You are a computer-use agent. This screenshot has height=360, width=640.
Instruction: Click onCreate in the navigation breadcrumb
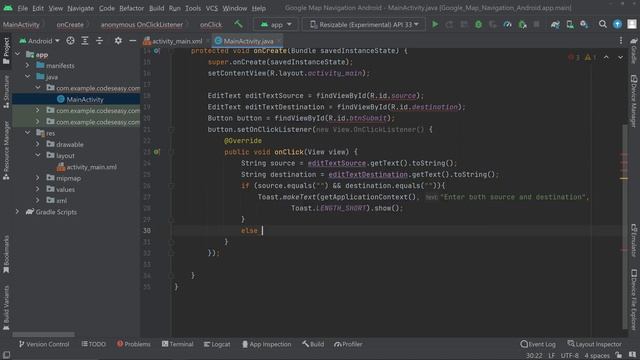point(70,24)
